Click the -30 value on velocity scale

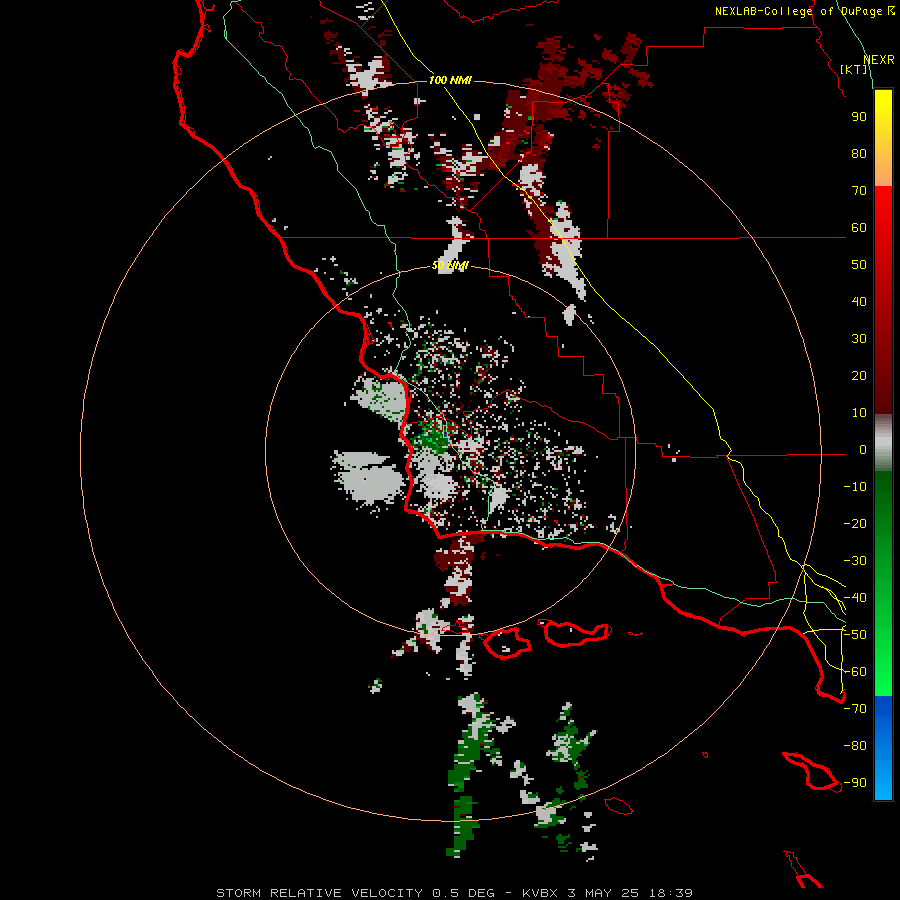[855, 561]
